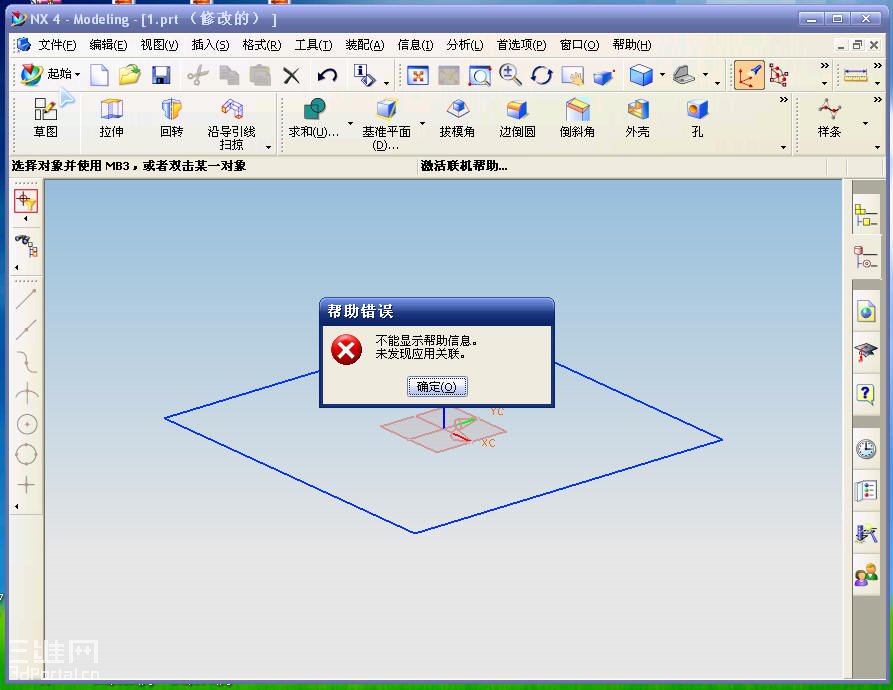Click the Paste icon
This screenshot has width=893, height=690.
[x=260, y=75]
